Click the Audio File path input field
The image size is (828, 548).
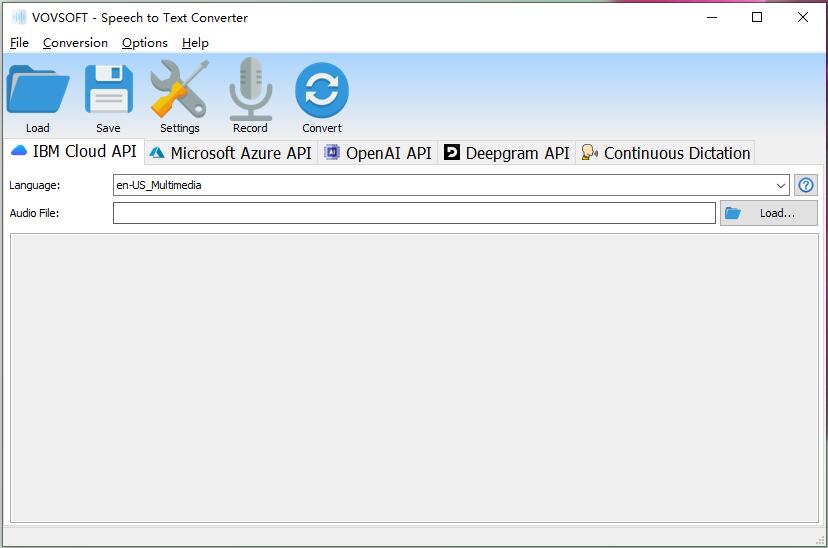tap(415, 213)
